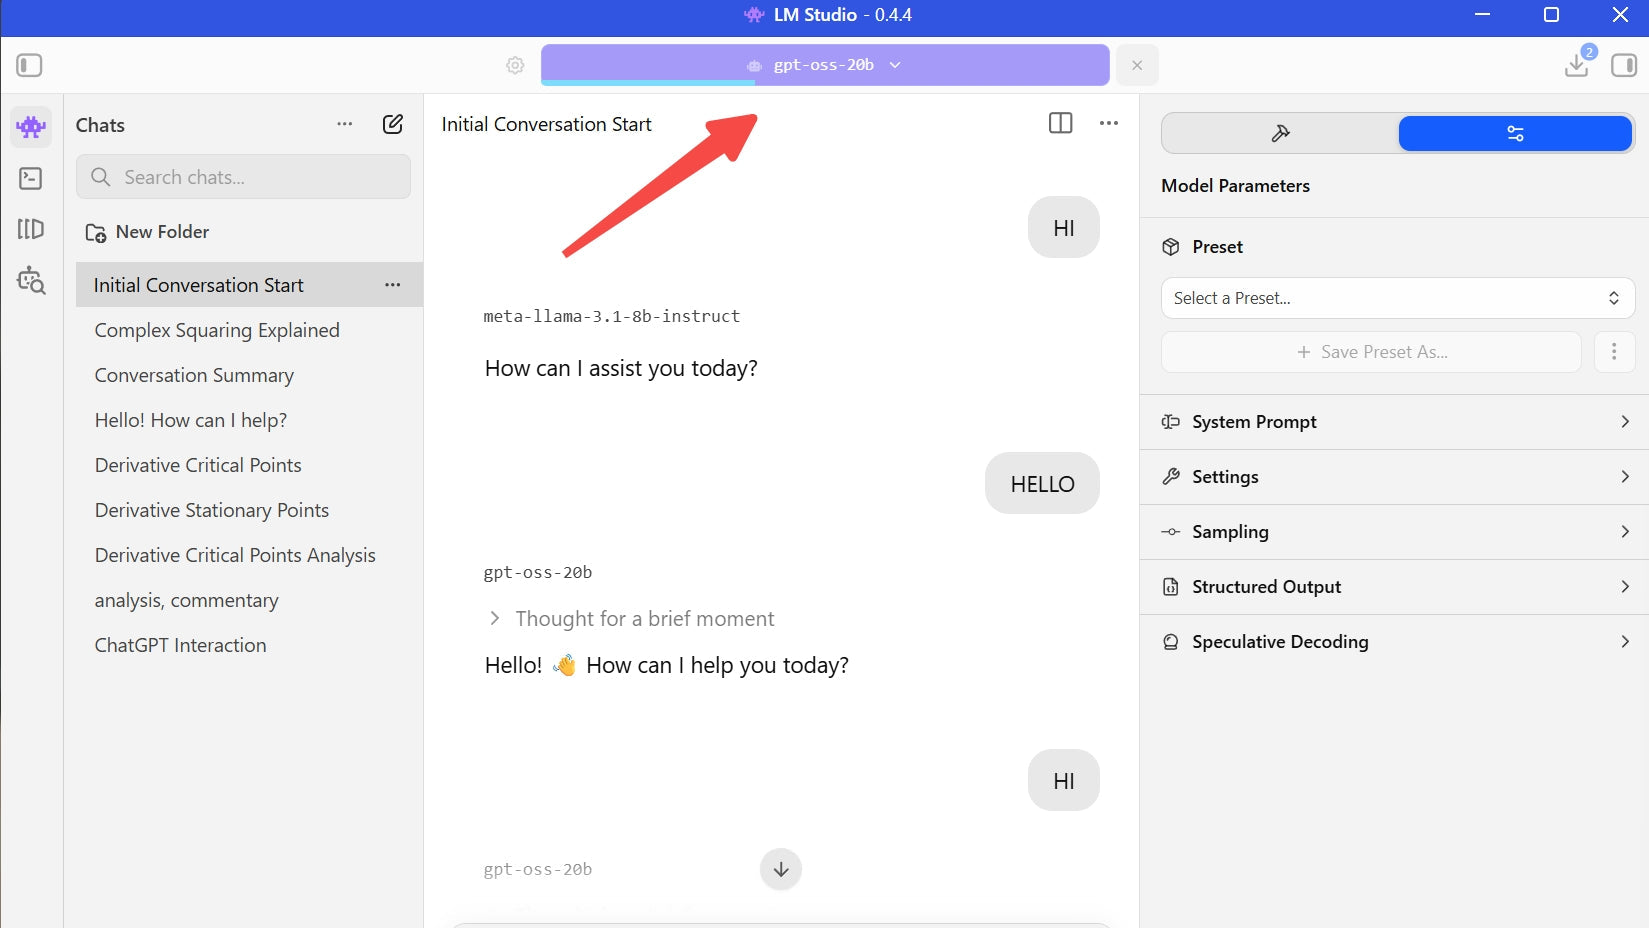Screen dimensions: 1649x928
Task: Switch to the tools tab with hammer icon
Action: pos(1280,133)
